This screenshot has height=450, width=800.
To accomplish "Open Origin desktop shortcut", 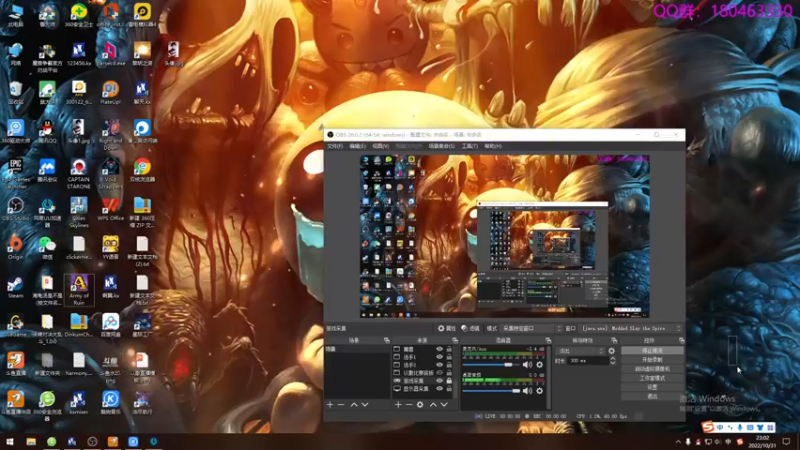I will click(x=15, y=248).
